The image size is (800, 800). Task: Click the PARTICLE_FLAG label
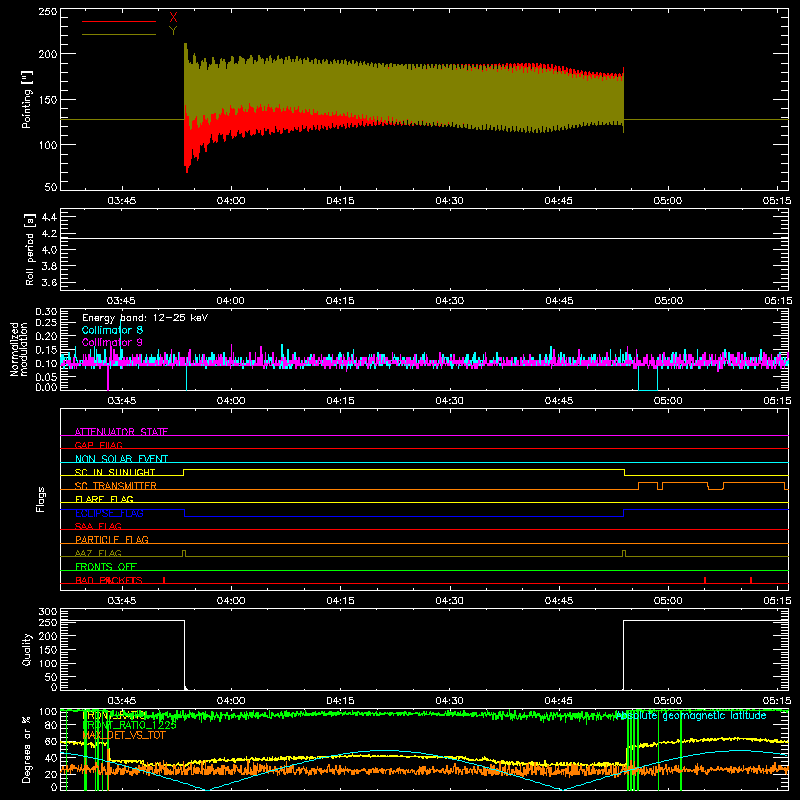click(112, 539)
